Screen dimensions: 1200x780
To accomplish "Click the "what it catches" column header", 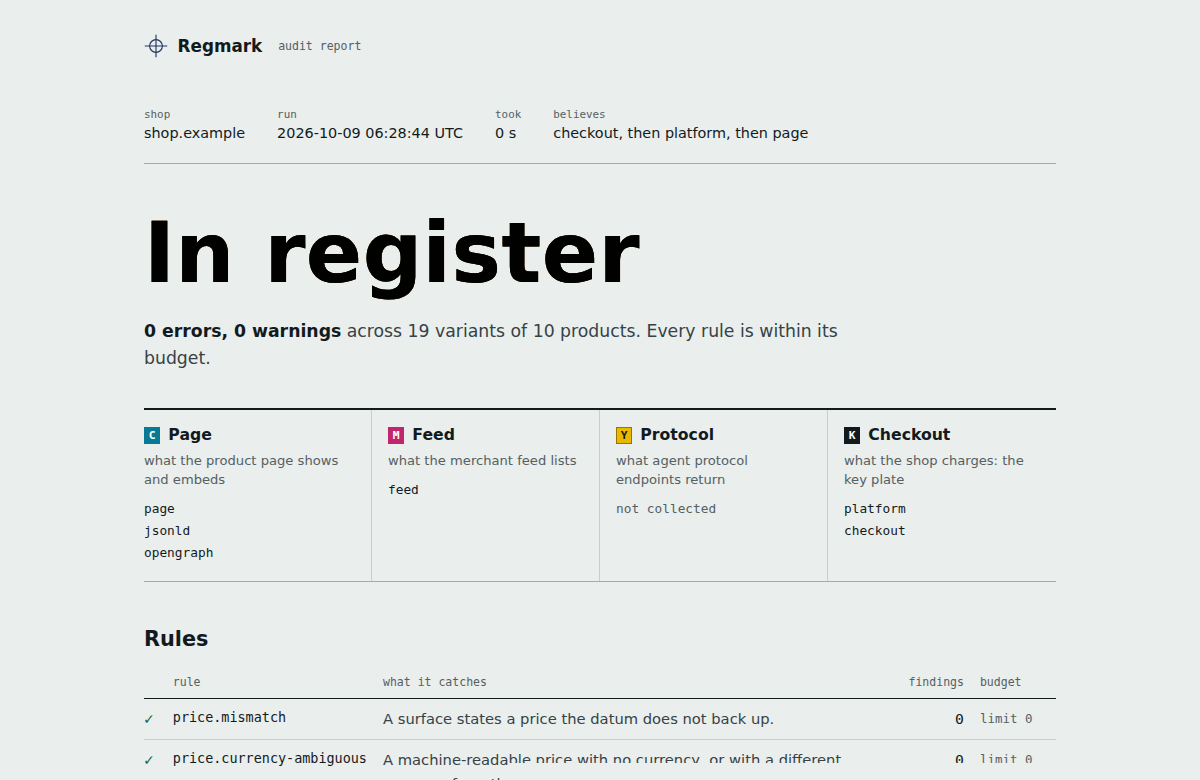I will pyautogui.click(x=435, y=682).
